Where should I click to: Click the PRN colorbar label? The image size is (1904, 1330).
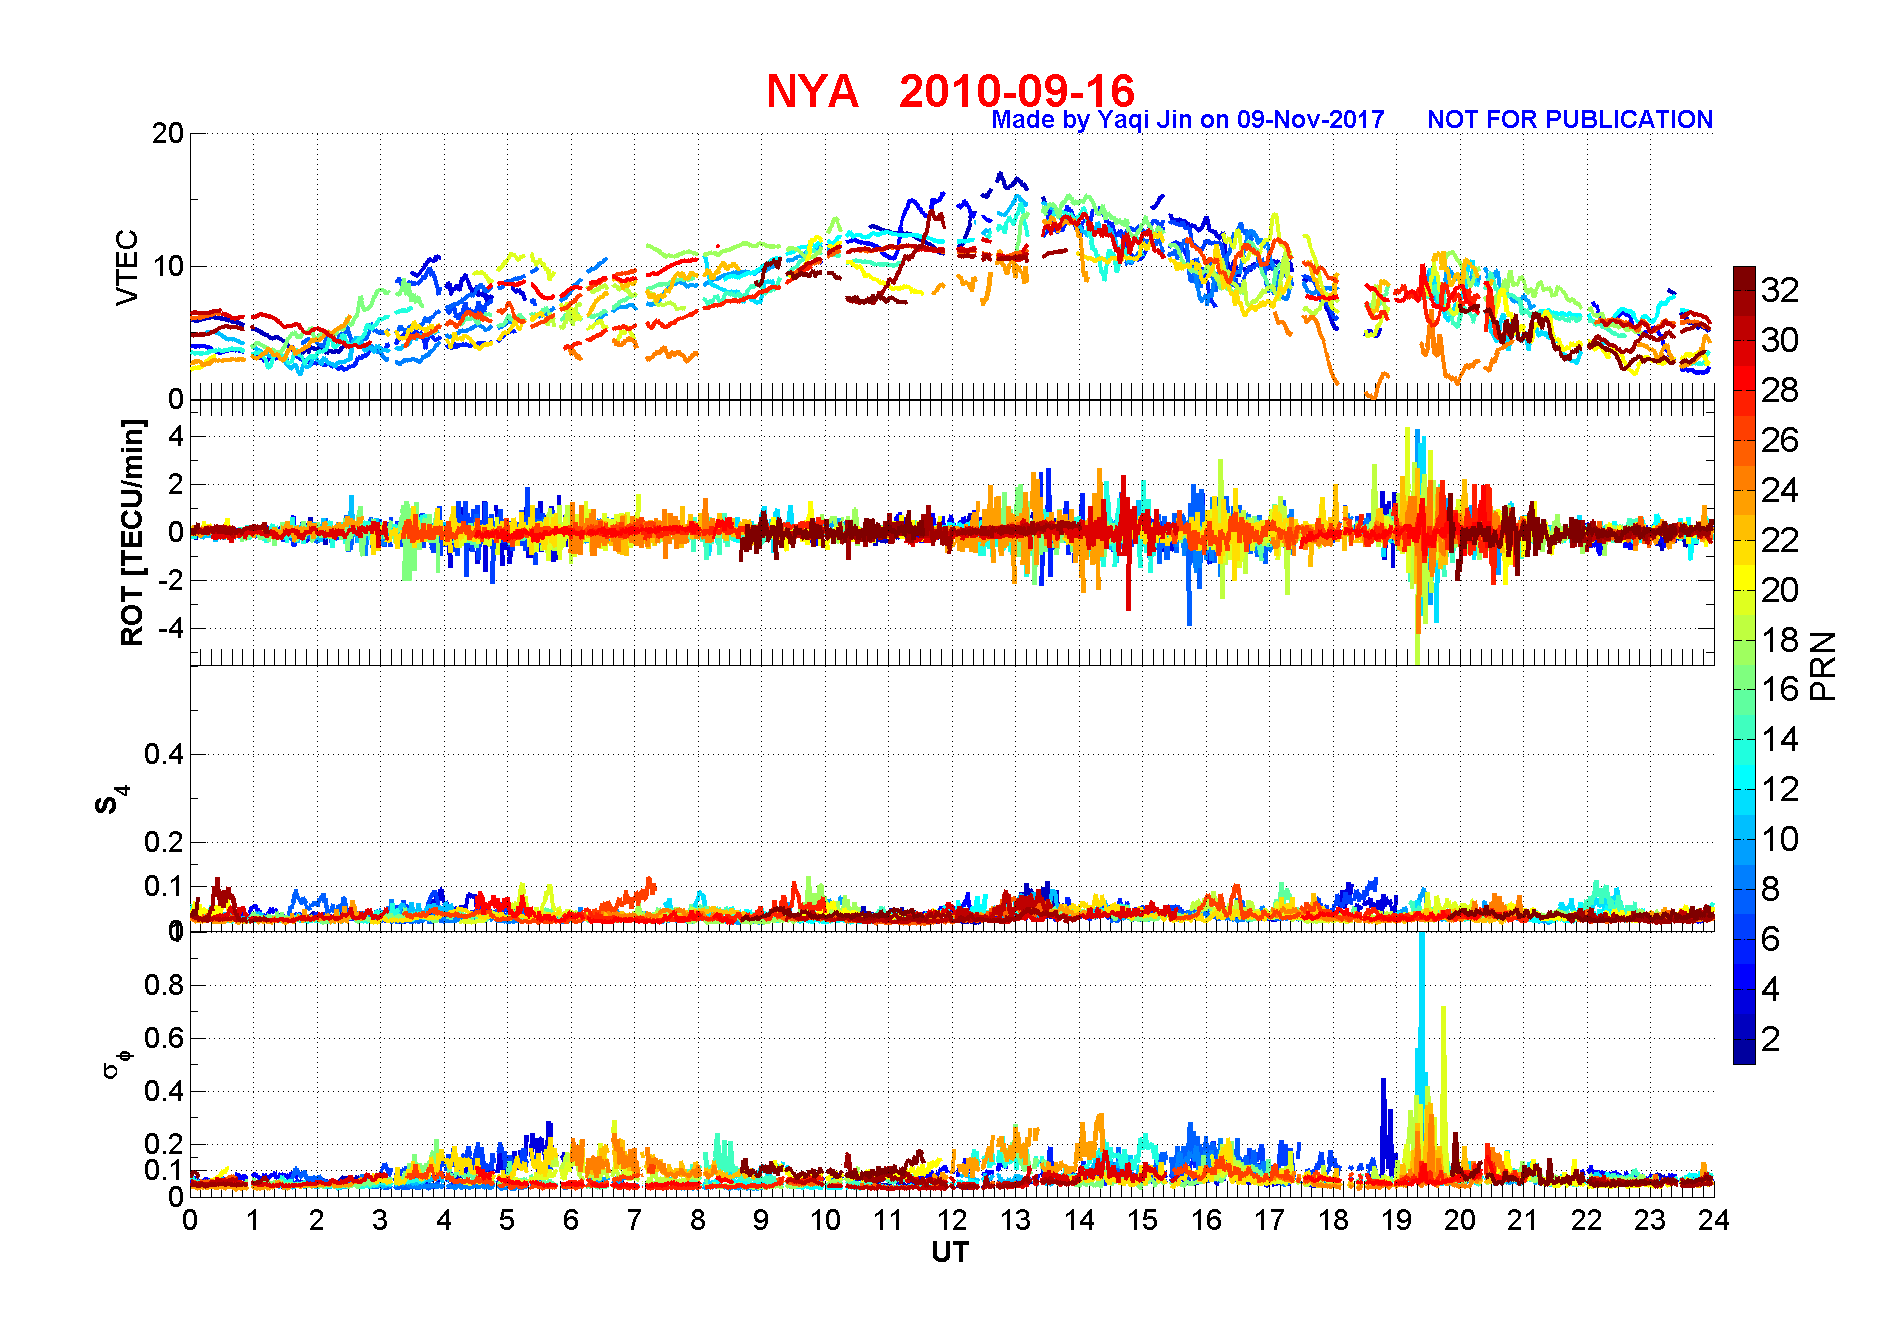tap(1824, 665)
